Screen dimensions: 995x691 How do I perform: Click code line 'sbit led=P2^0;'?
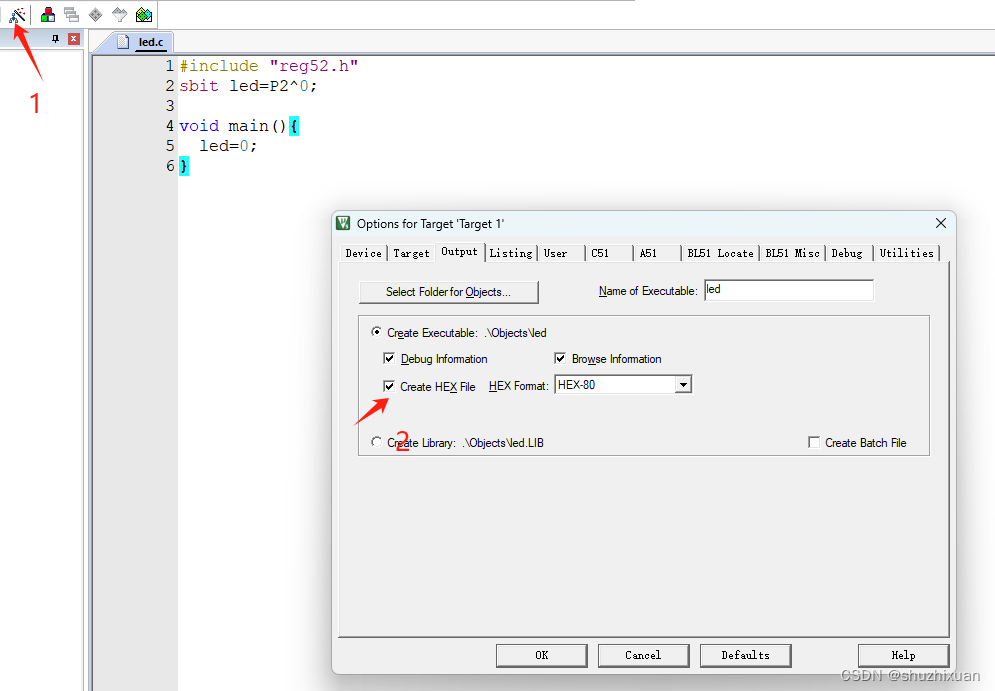(248, 86)
